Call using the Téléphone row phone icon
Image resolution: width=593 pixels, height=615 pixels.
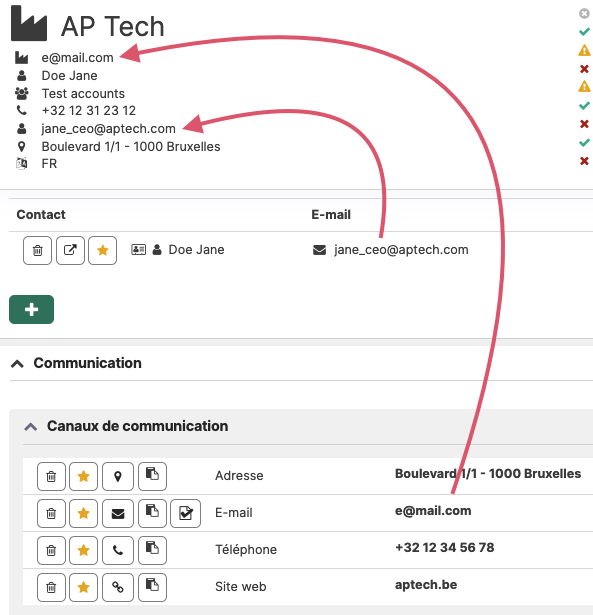tap(118, 550)
